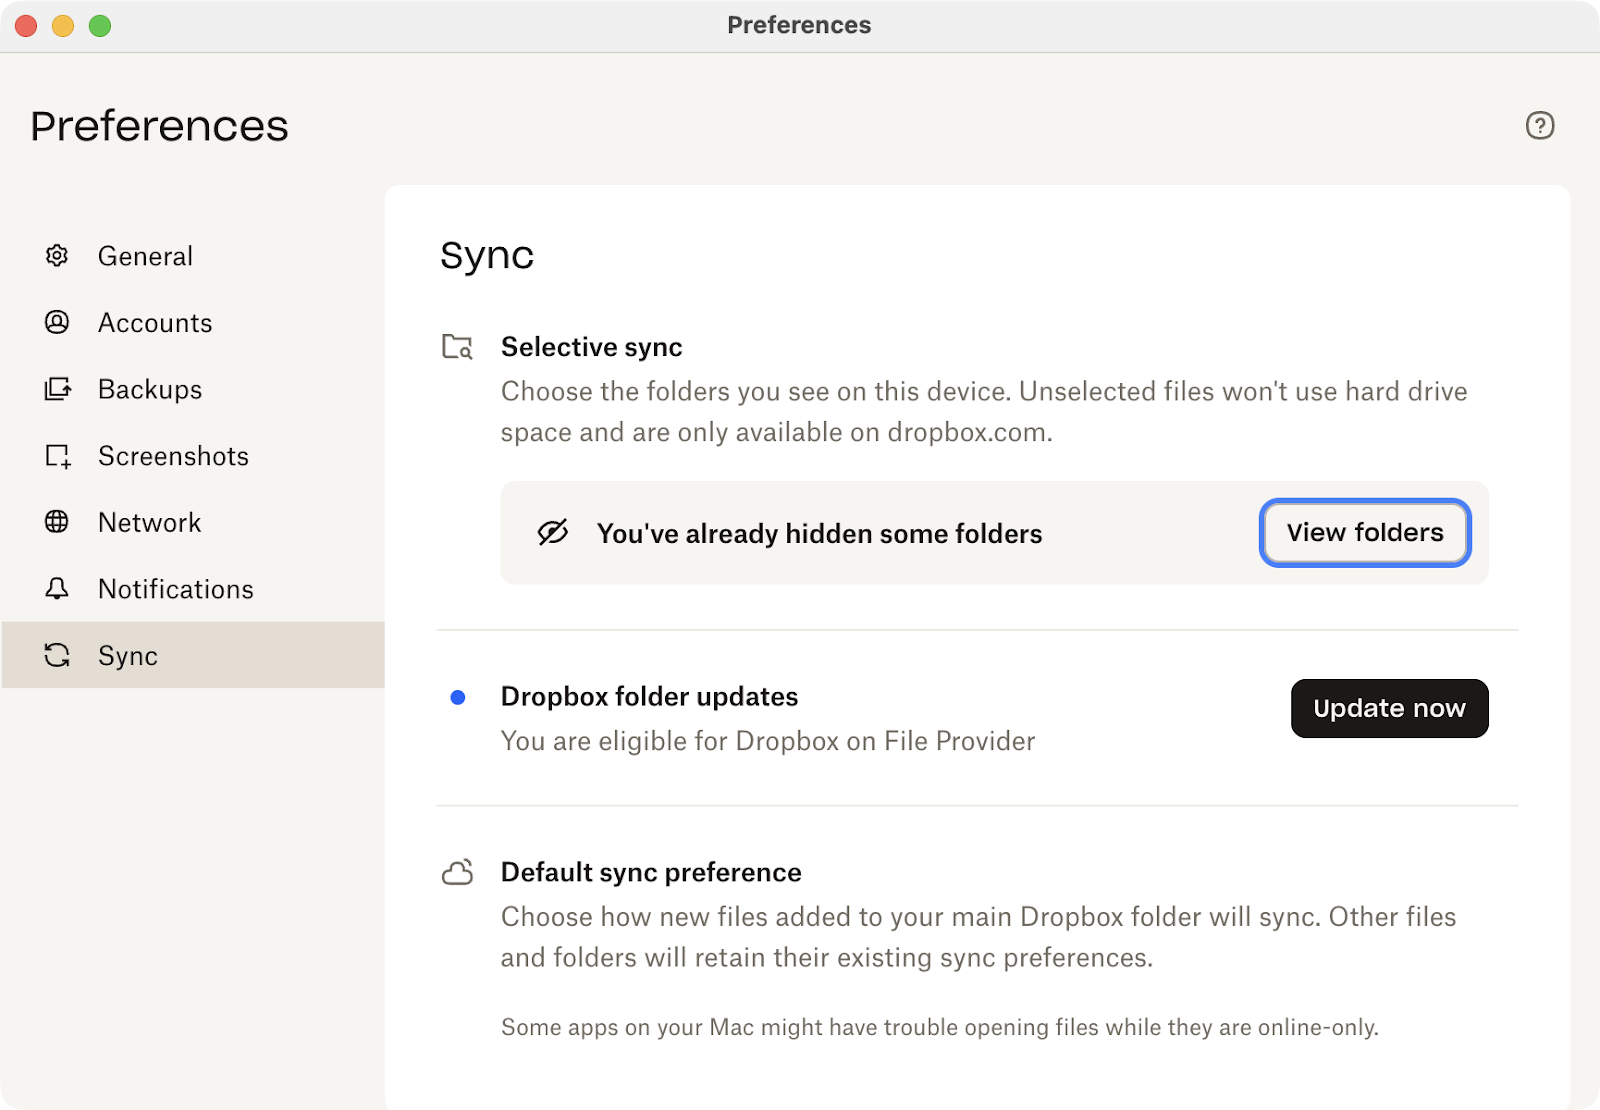Click the crossed-eye hidden folders icon

[x=555, y=533]
